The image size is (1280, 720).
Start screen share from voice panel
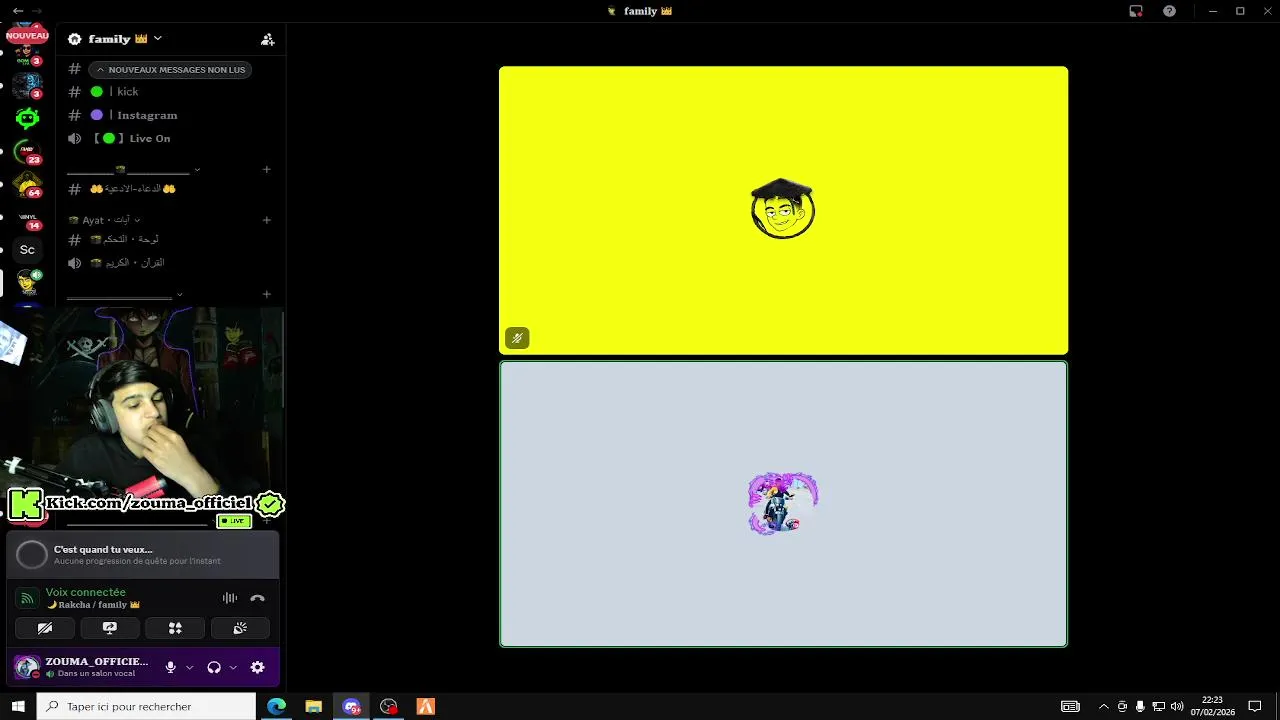coord(110,628)
